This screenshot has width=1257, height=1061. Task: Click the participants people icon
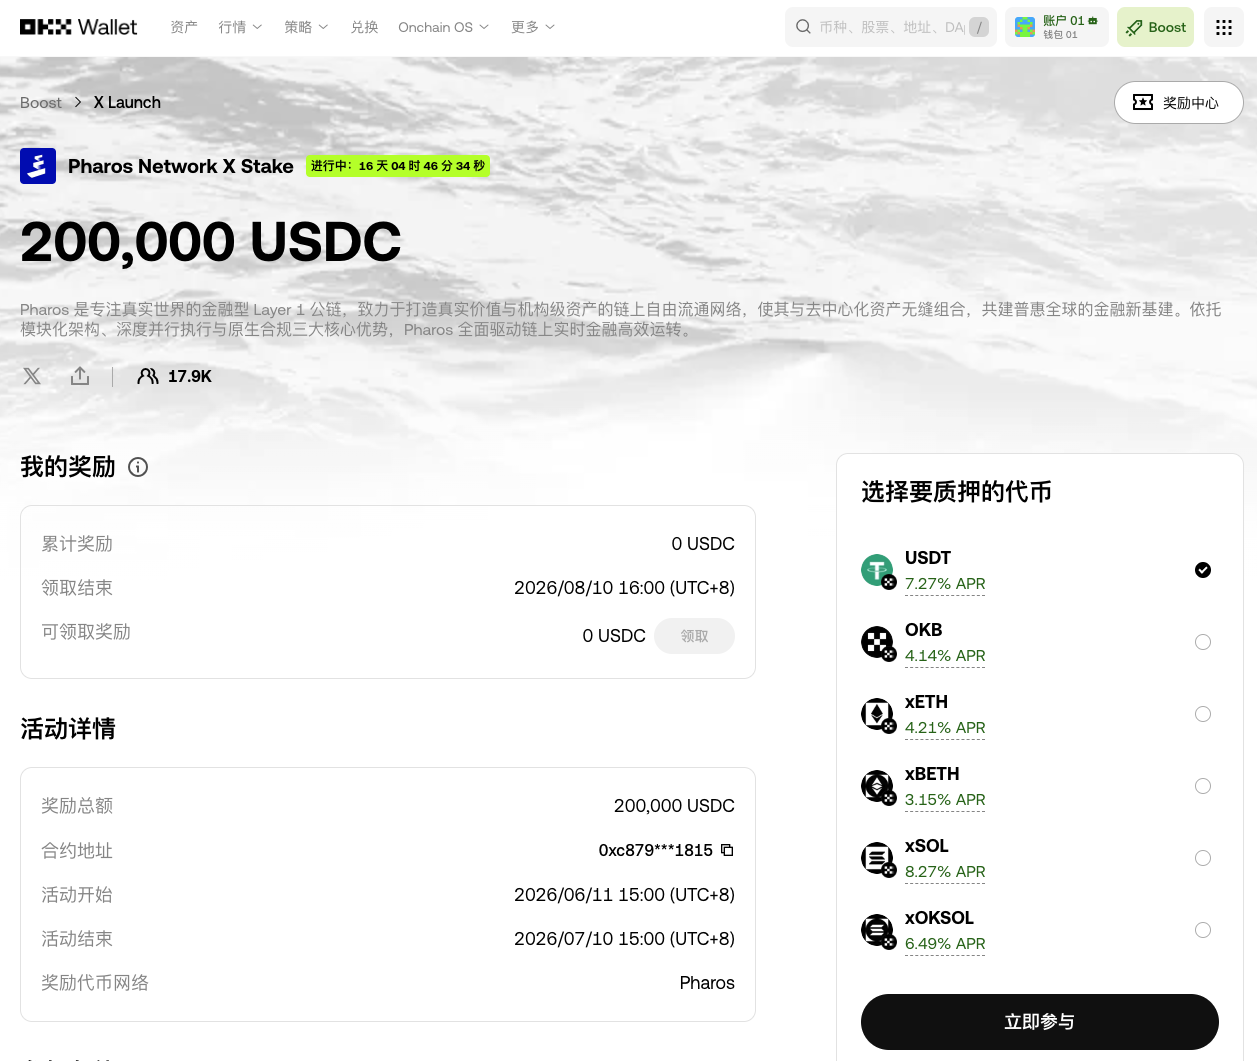(148, 376)
